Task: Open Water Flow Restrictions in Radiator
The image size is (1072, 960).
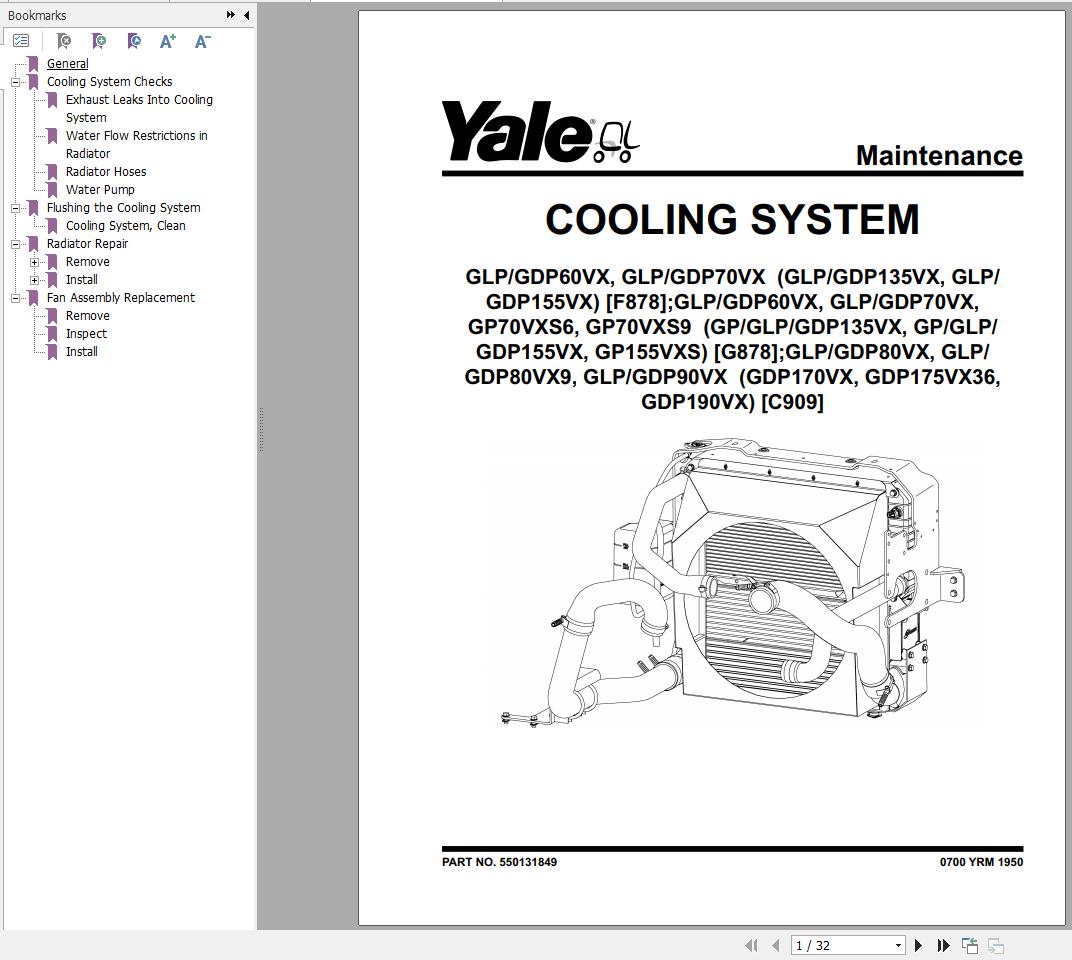Action: [x=136, y=144]
